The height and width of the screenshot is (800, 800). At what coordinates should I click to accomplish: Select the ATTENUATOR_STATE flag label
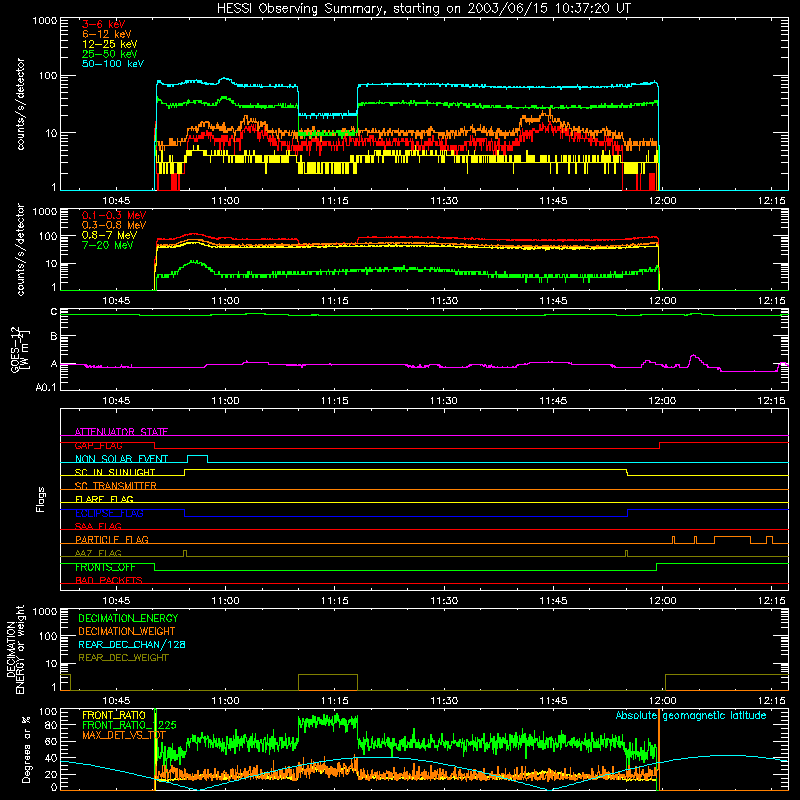[x=121, y=432]
